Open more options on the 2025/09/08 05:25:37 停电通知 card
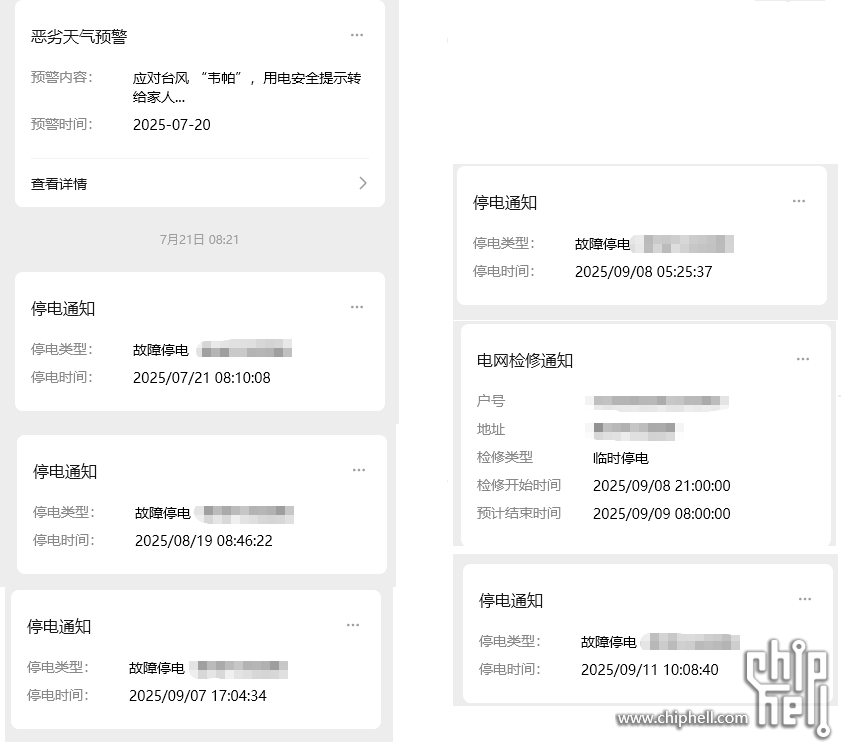Viewport: 844px width, 753px height. click(799, 201)
